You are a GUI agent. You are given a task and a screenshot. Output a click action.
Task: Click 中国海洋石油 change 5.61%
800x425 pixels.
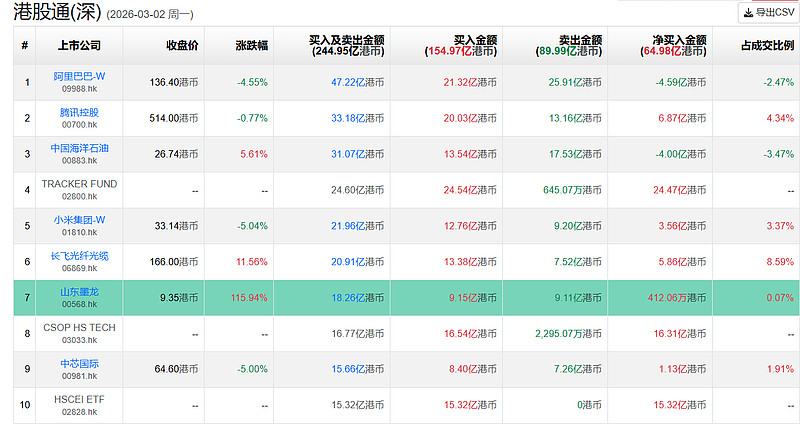tap(254, 154)
